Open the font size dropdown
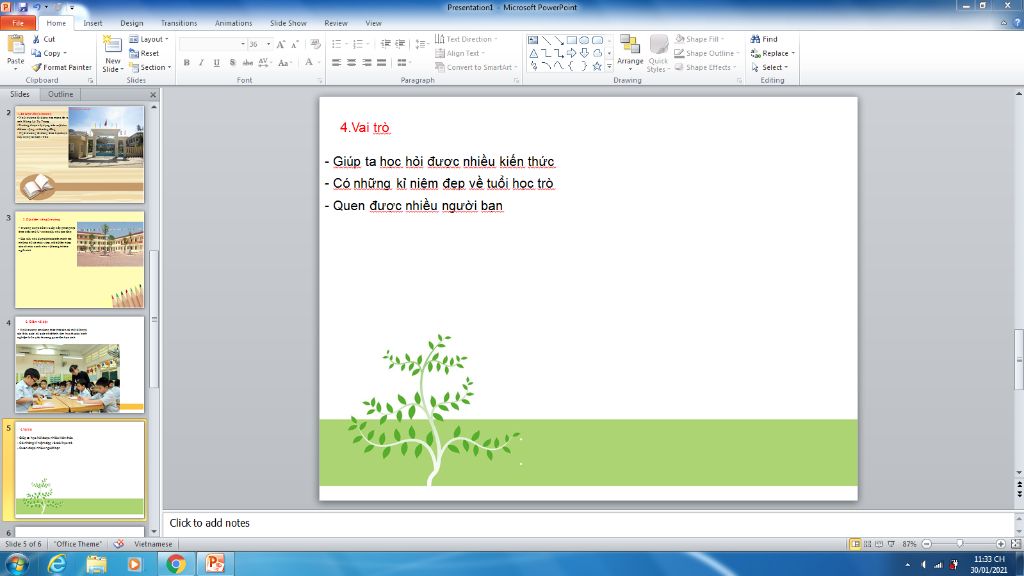The height and width of the screenshot is (576, 1024). pos(268,44)
